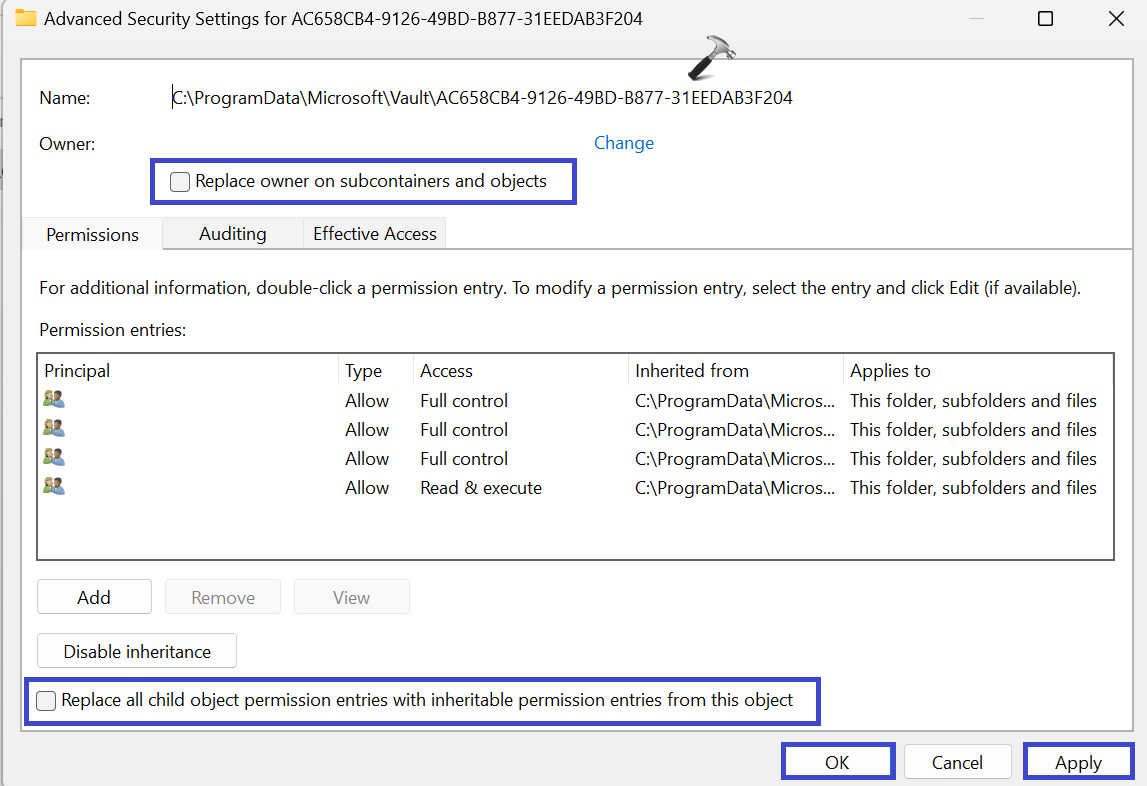Enable Replace owner on subcontainers and objects
The height and width of the screenshot is (786, 1147).
pyautogui.click(x=180, y=182)
